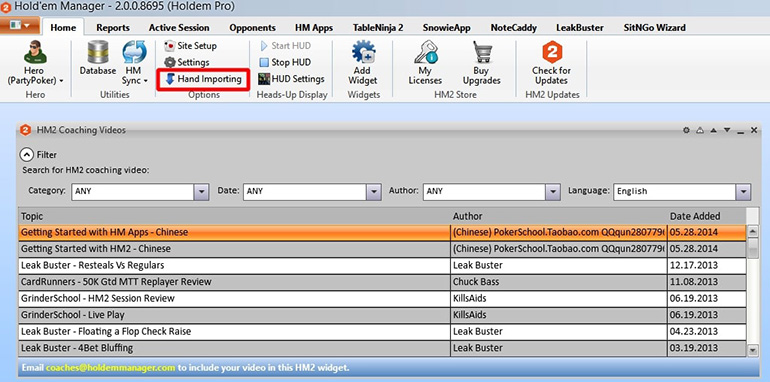The height and width of the screenshot is (382, 770).
Task: Open HUD Settings
Action: coord(292,79)
